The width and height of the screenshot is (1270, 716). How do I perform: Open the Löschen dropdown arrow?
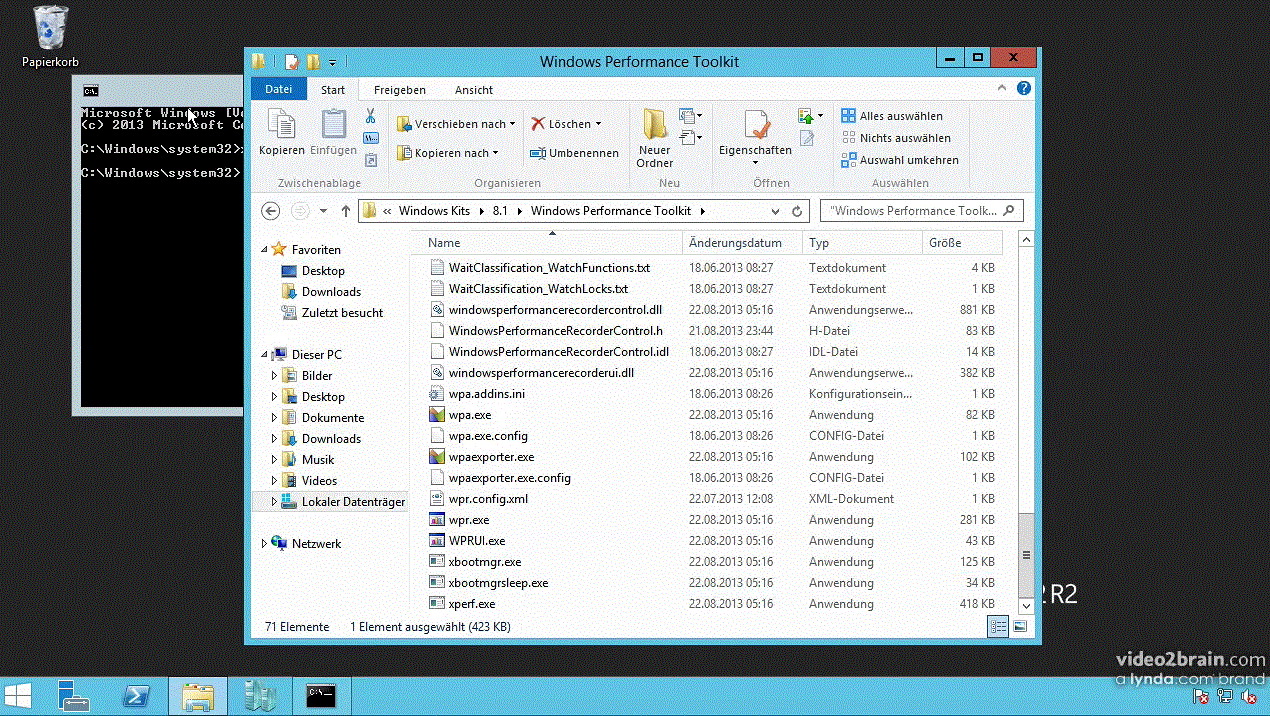click(598, 124)
